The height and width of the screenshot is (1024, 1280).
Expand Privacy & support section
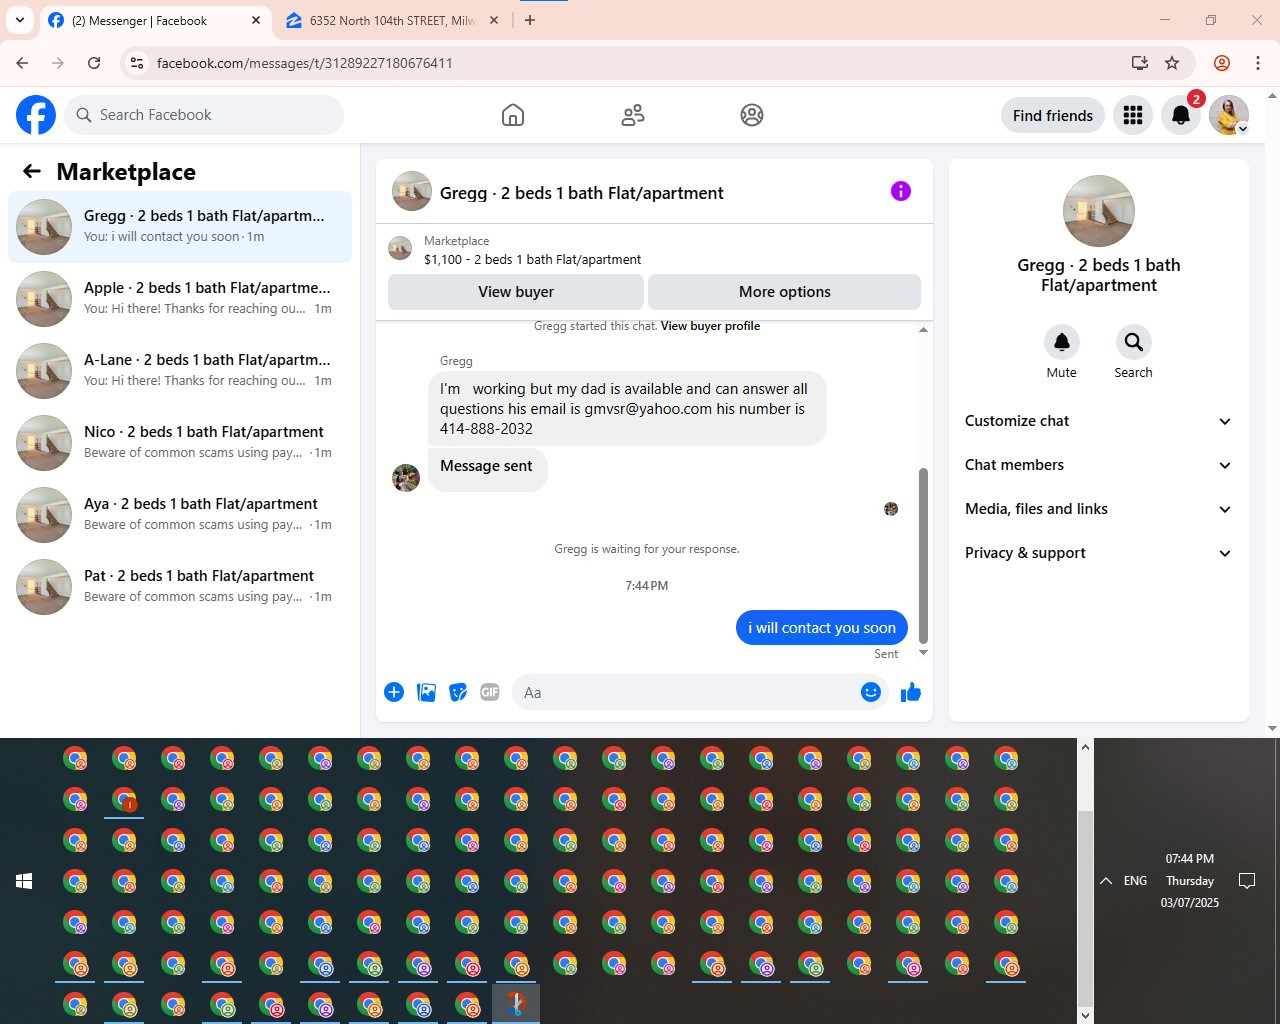(x=1098, y=553)
